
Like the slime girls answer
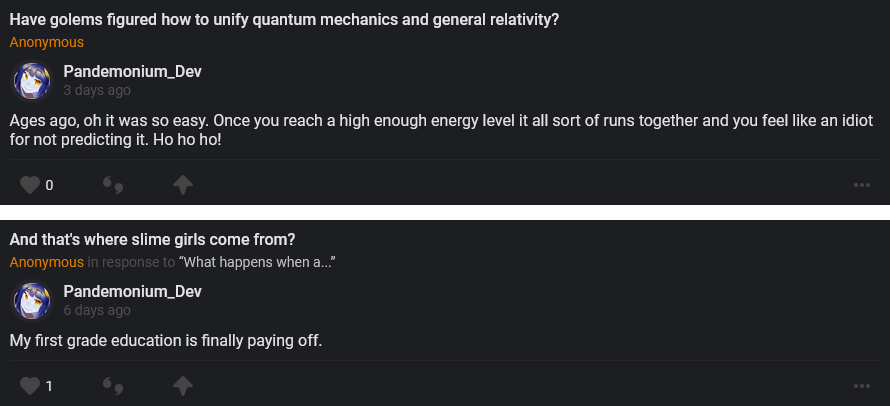(30, 385)
